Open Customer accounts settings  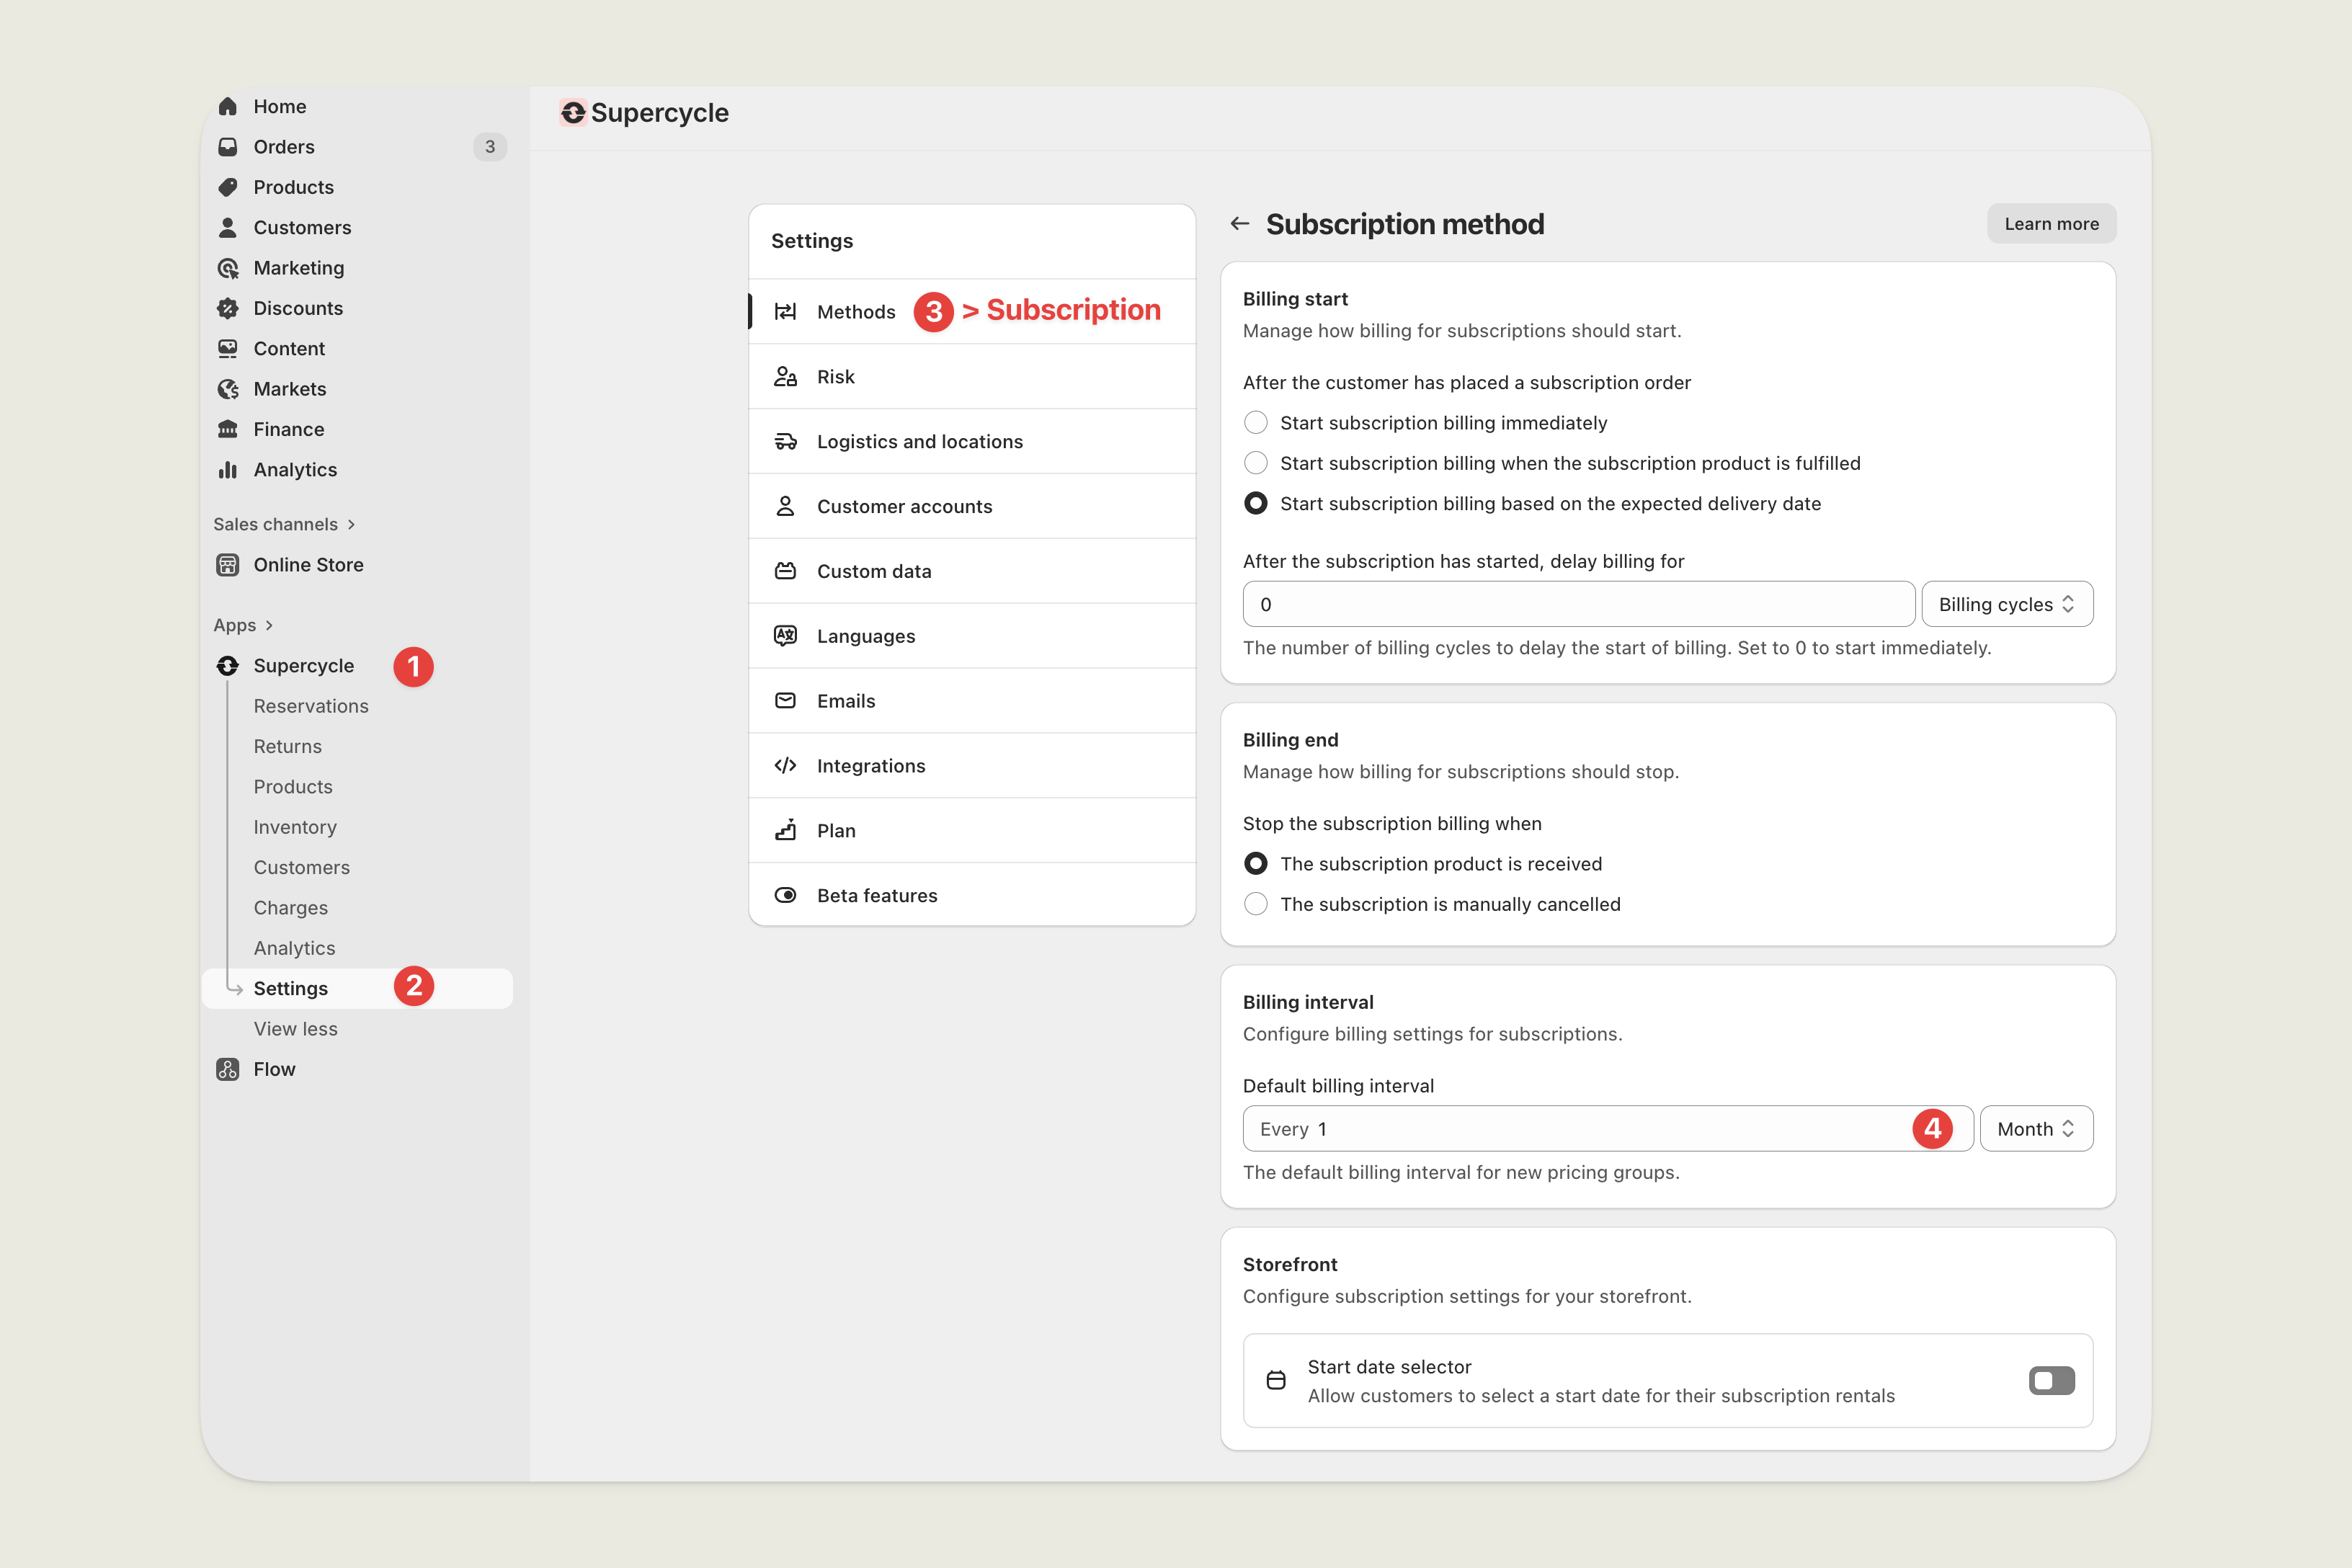(x=904, y=506)
